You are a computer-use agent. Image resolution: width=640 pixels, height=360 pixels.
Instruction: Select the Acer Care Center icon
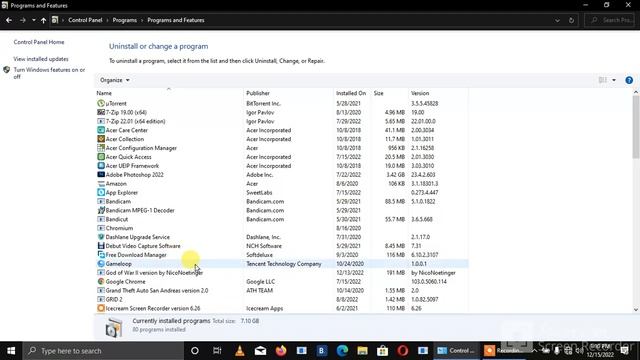101,130
